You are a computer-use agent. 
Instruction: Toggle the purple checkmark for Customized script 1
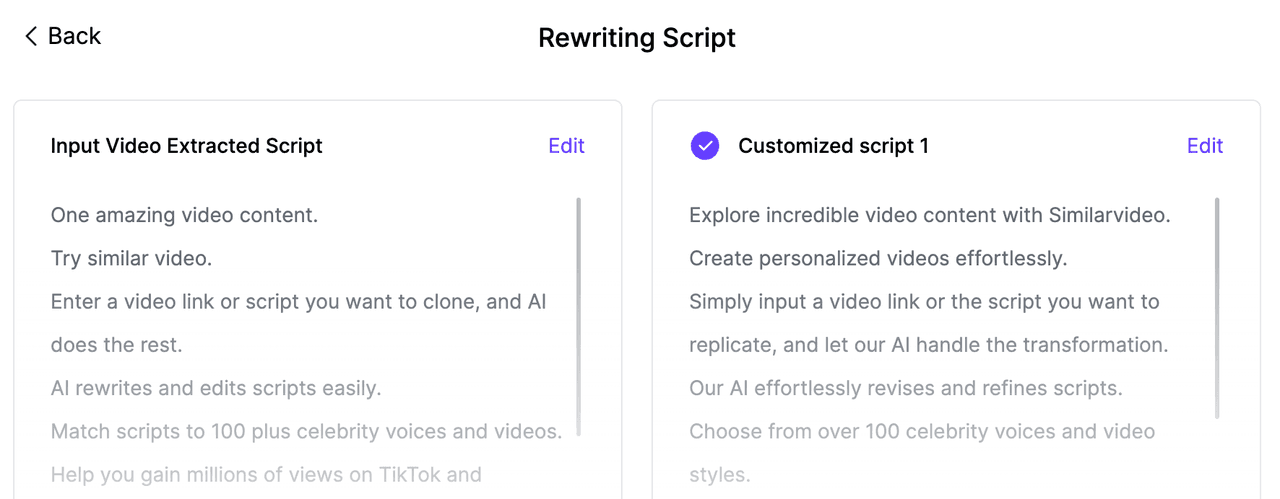(x=705, y=146)
